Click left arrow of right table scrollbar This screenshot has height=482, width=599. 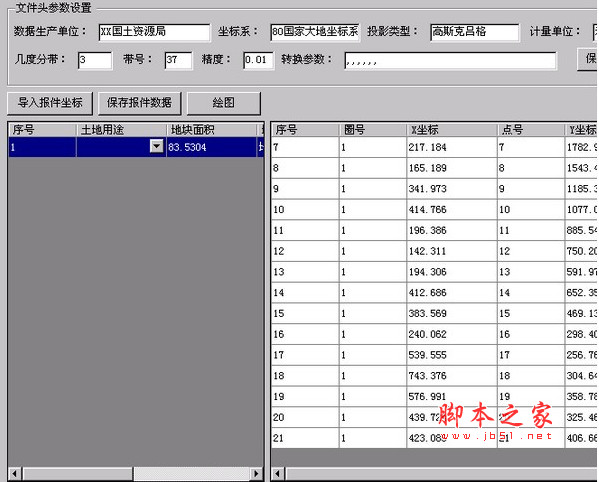coord(278,474)
